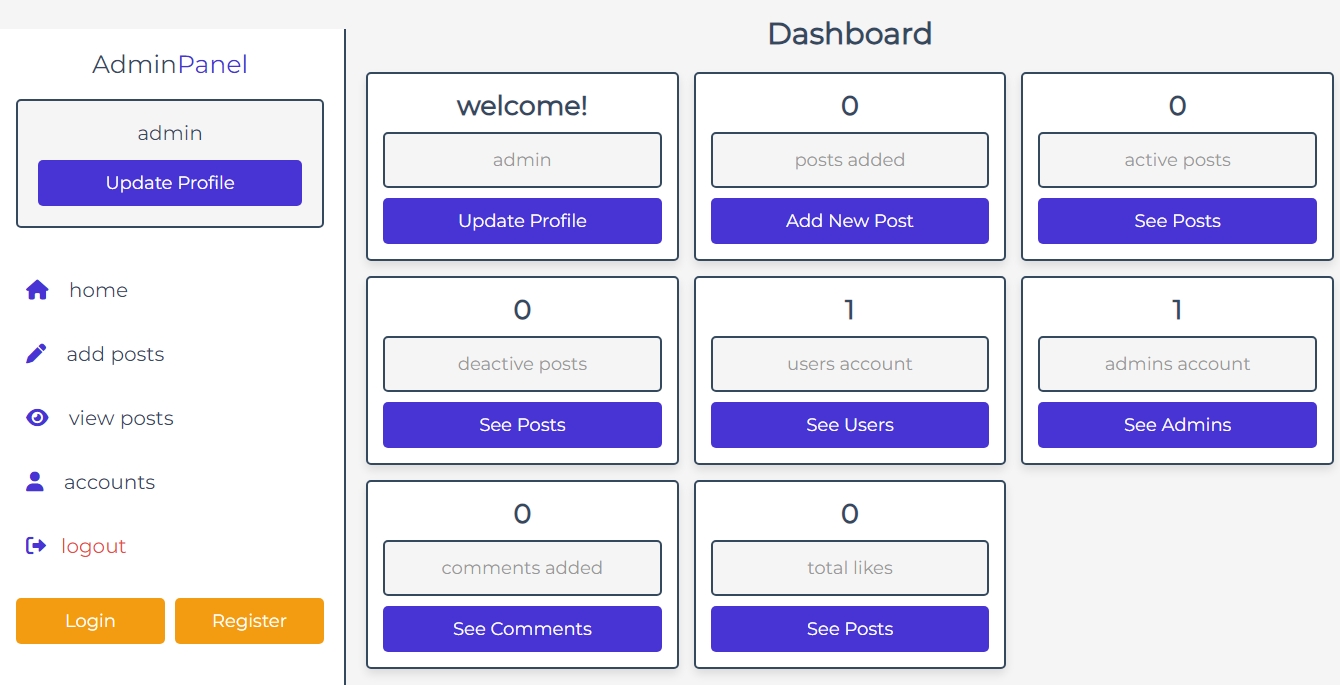Click Update Profile in the sidebar admin box
Image resolution: width=1340 pixels, height=685 pixels.
[170, 183]
